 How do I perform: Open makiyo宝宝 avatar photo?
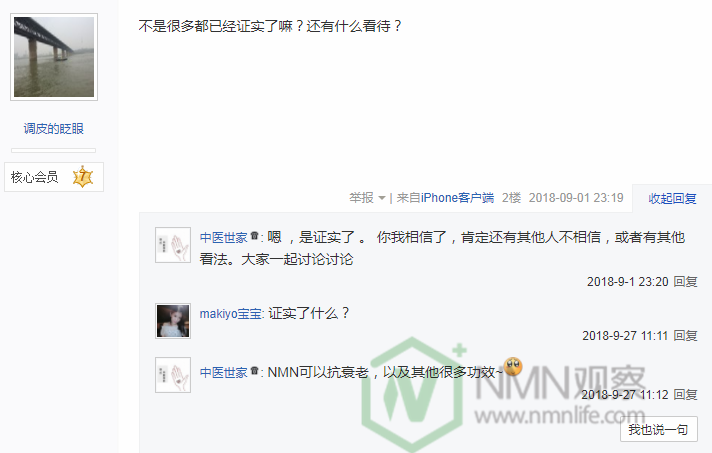(x=173, y=321)
